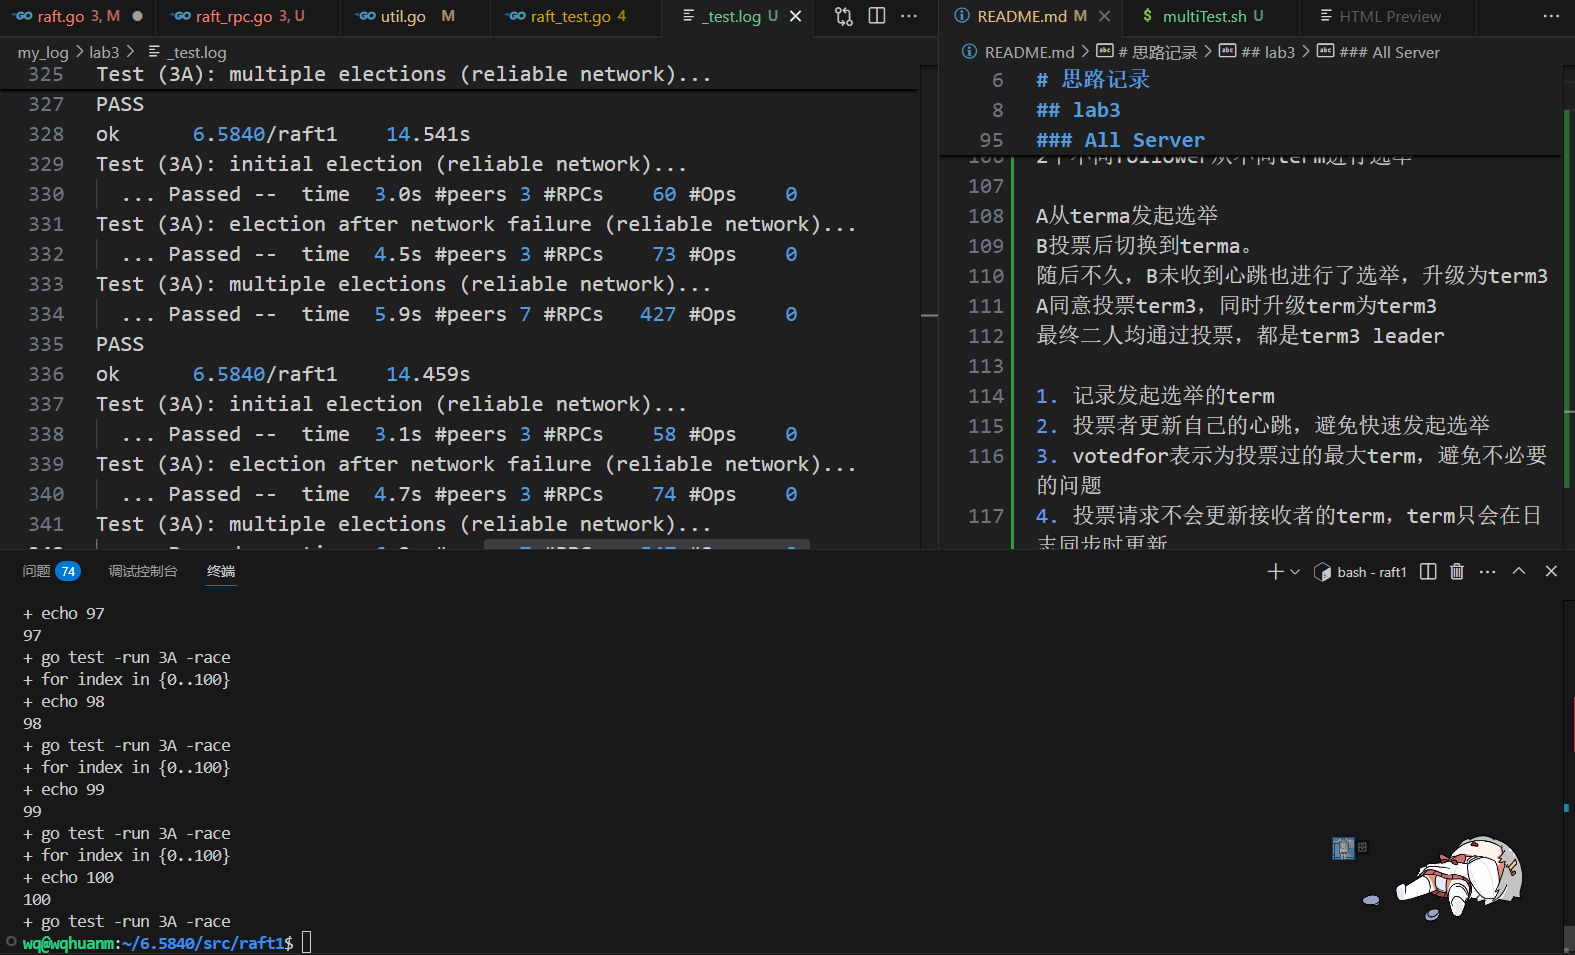This screenshot has height=955, width=1575.
Task: Kill the terminal with trash icon
Action: (x=1457, y=571)
